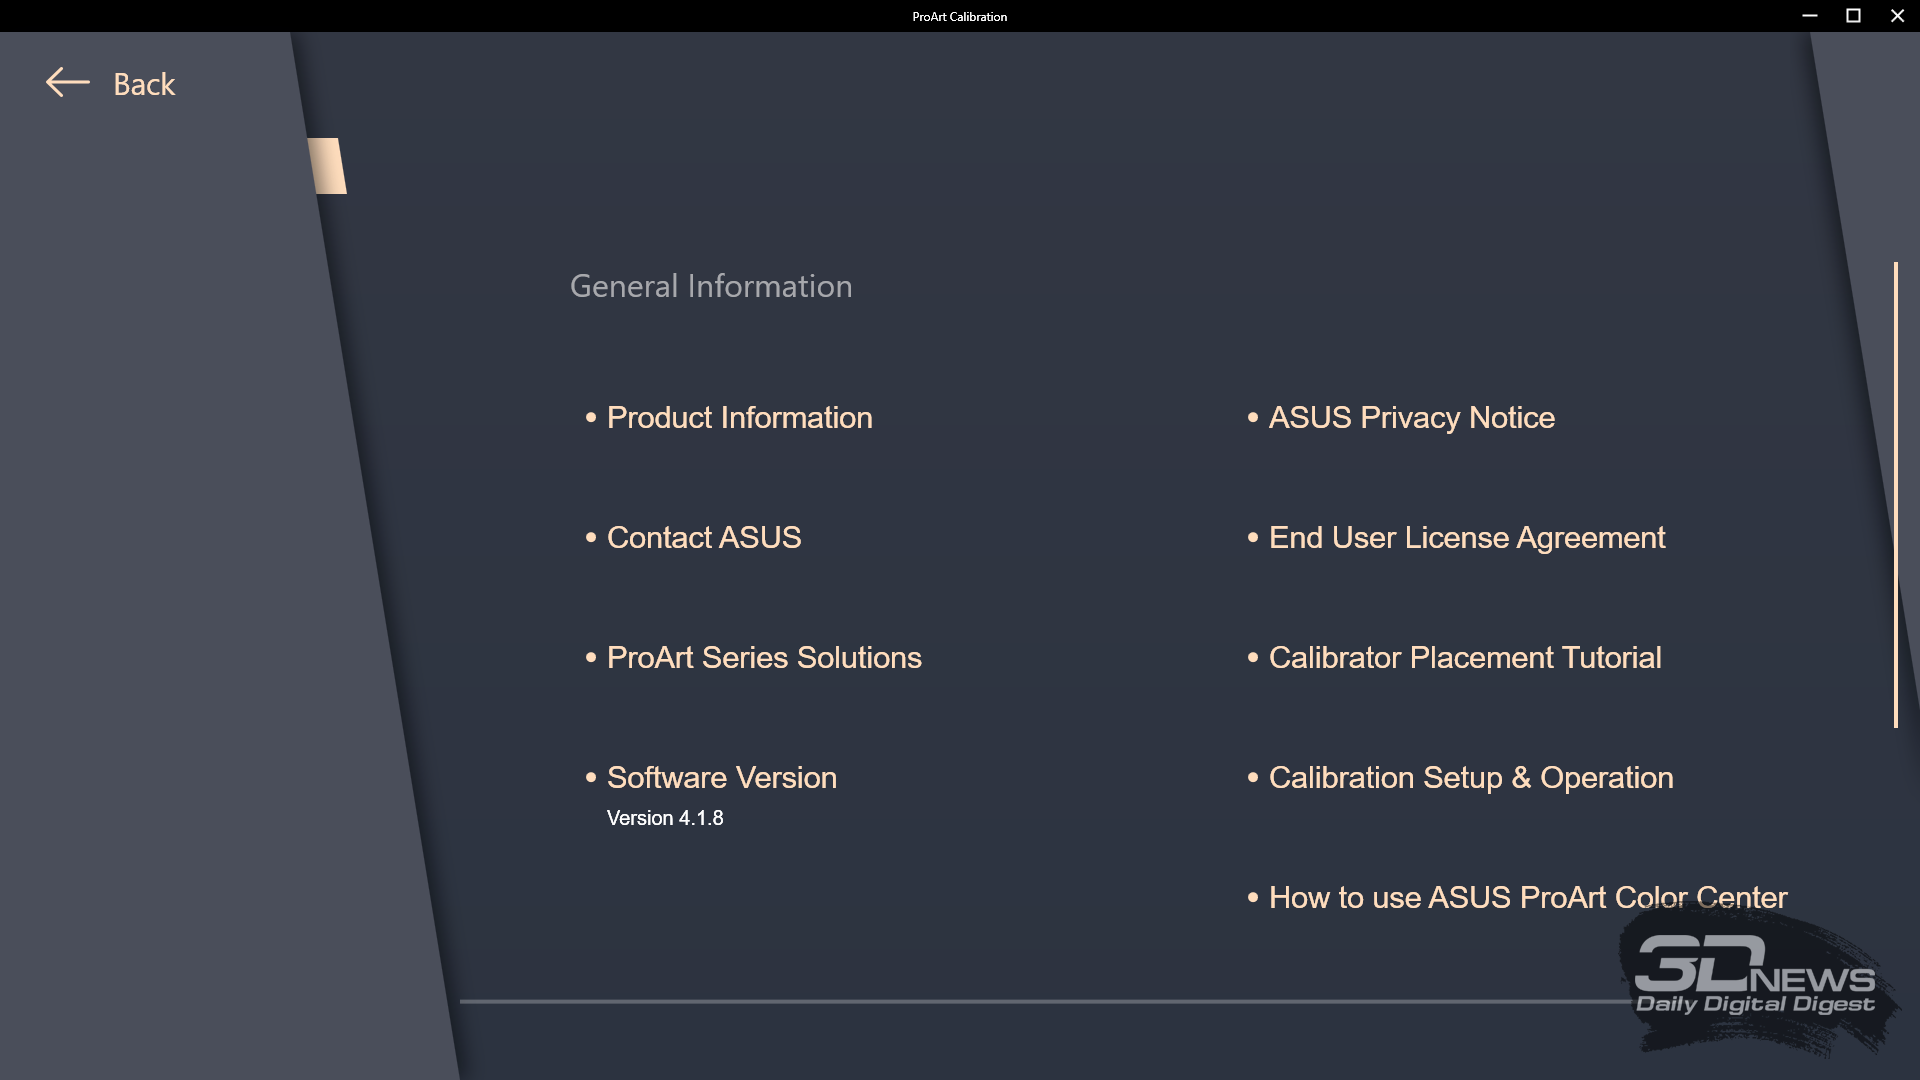The height and width of the screenshot is (1080, 1920).
Task: Go back via the Back label
Action: pos(144,84)
